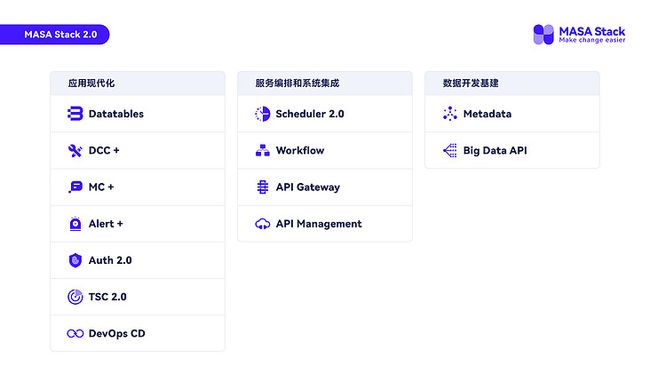Image resolution: width=650 pixels, height=366 pixels.
Task: Click the Workflow hierarchy icon
Action: click(262, 150)
